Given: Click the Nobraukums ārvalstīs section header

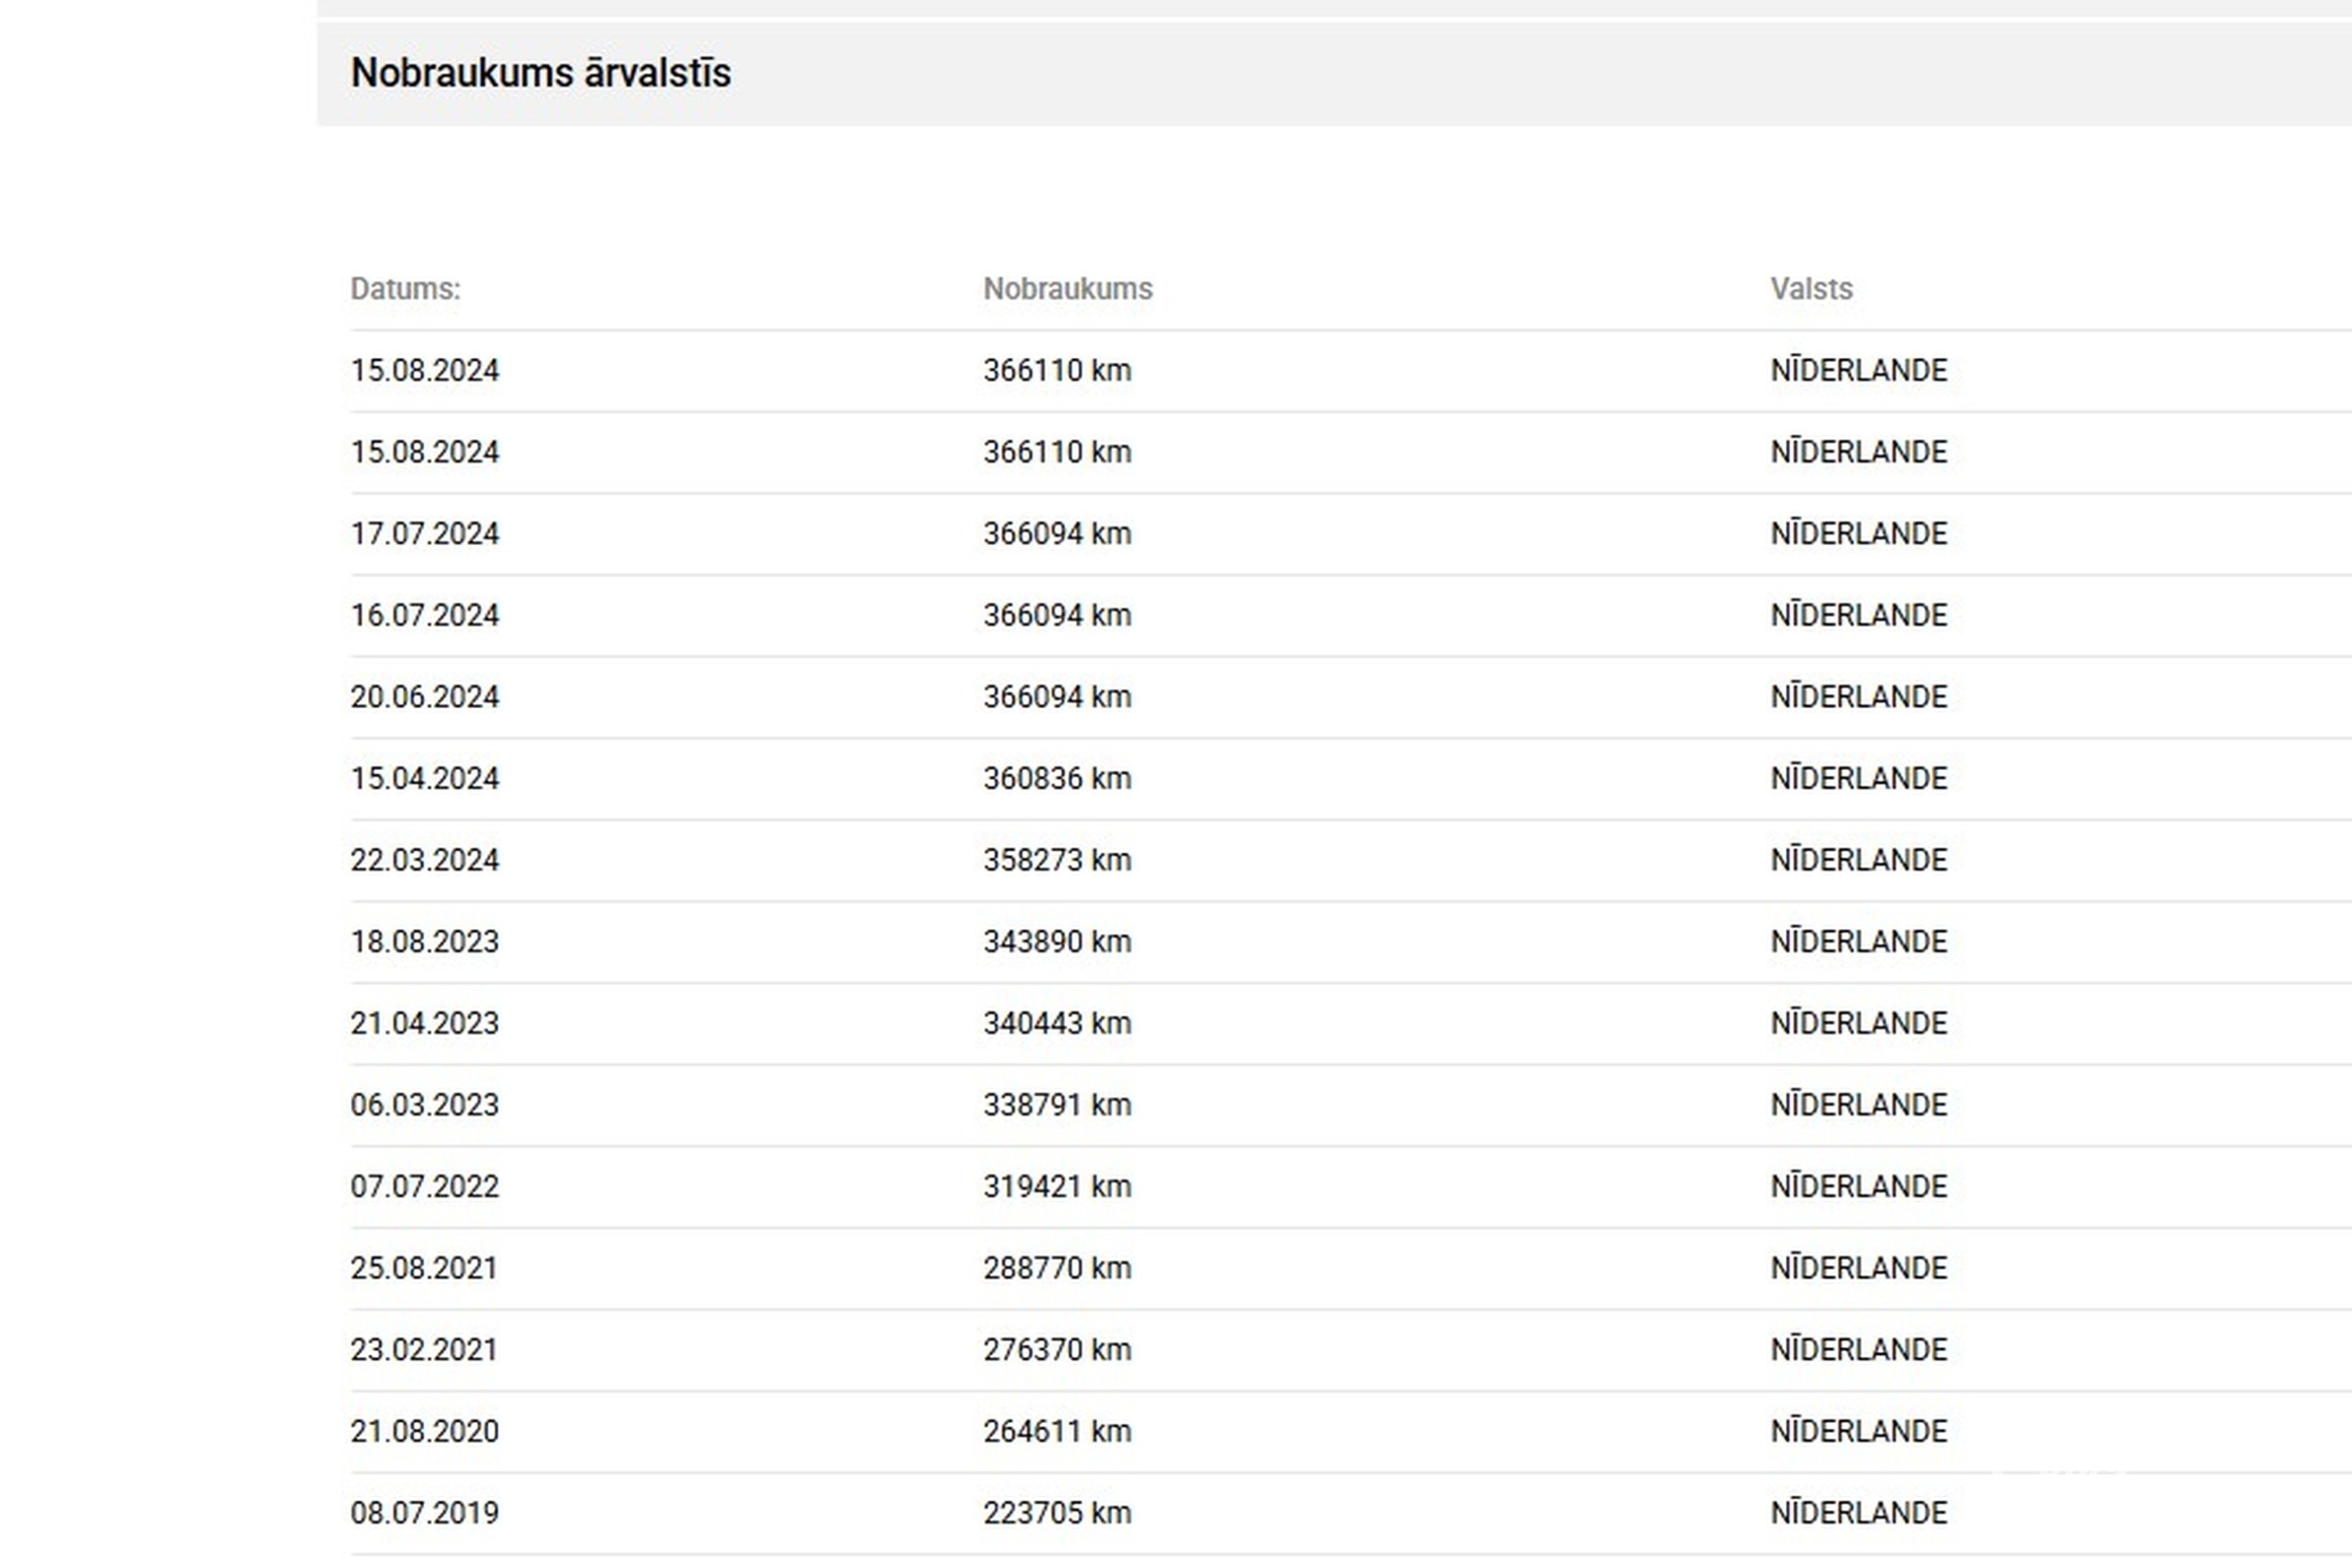Looking at the screenshot, I should [540, 73].
